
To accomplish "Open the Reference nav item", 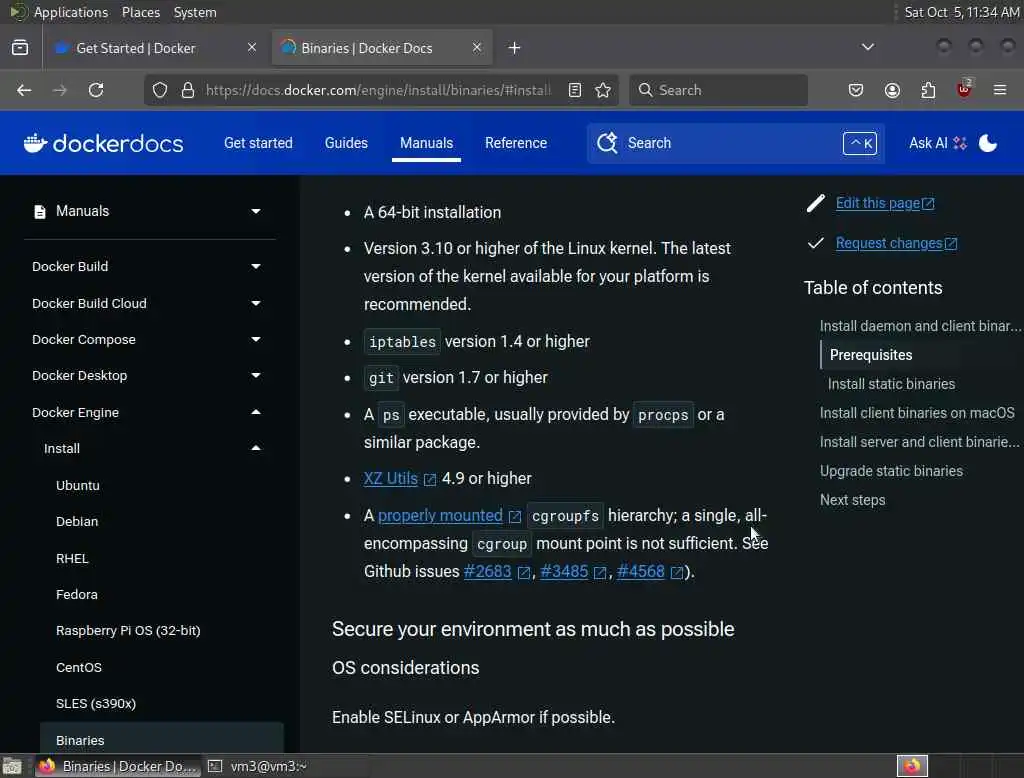I will point(516,143).
